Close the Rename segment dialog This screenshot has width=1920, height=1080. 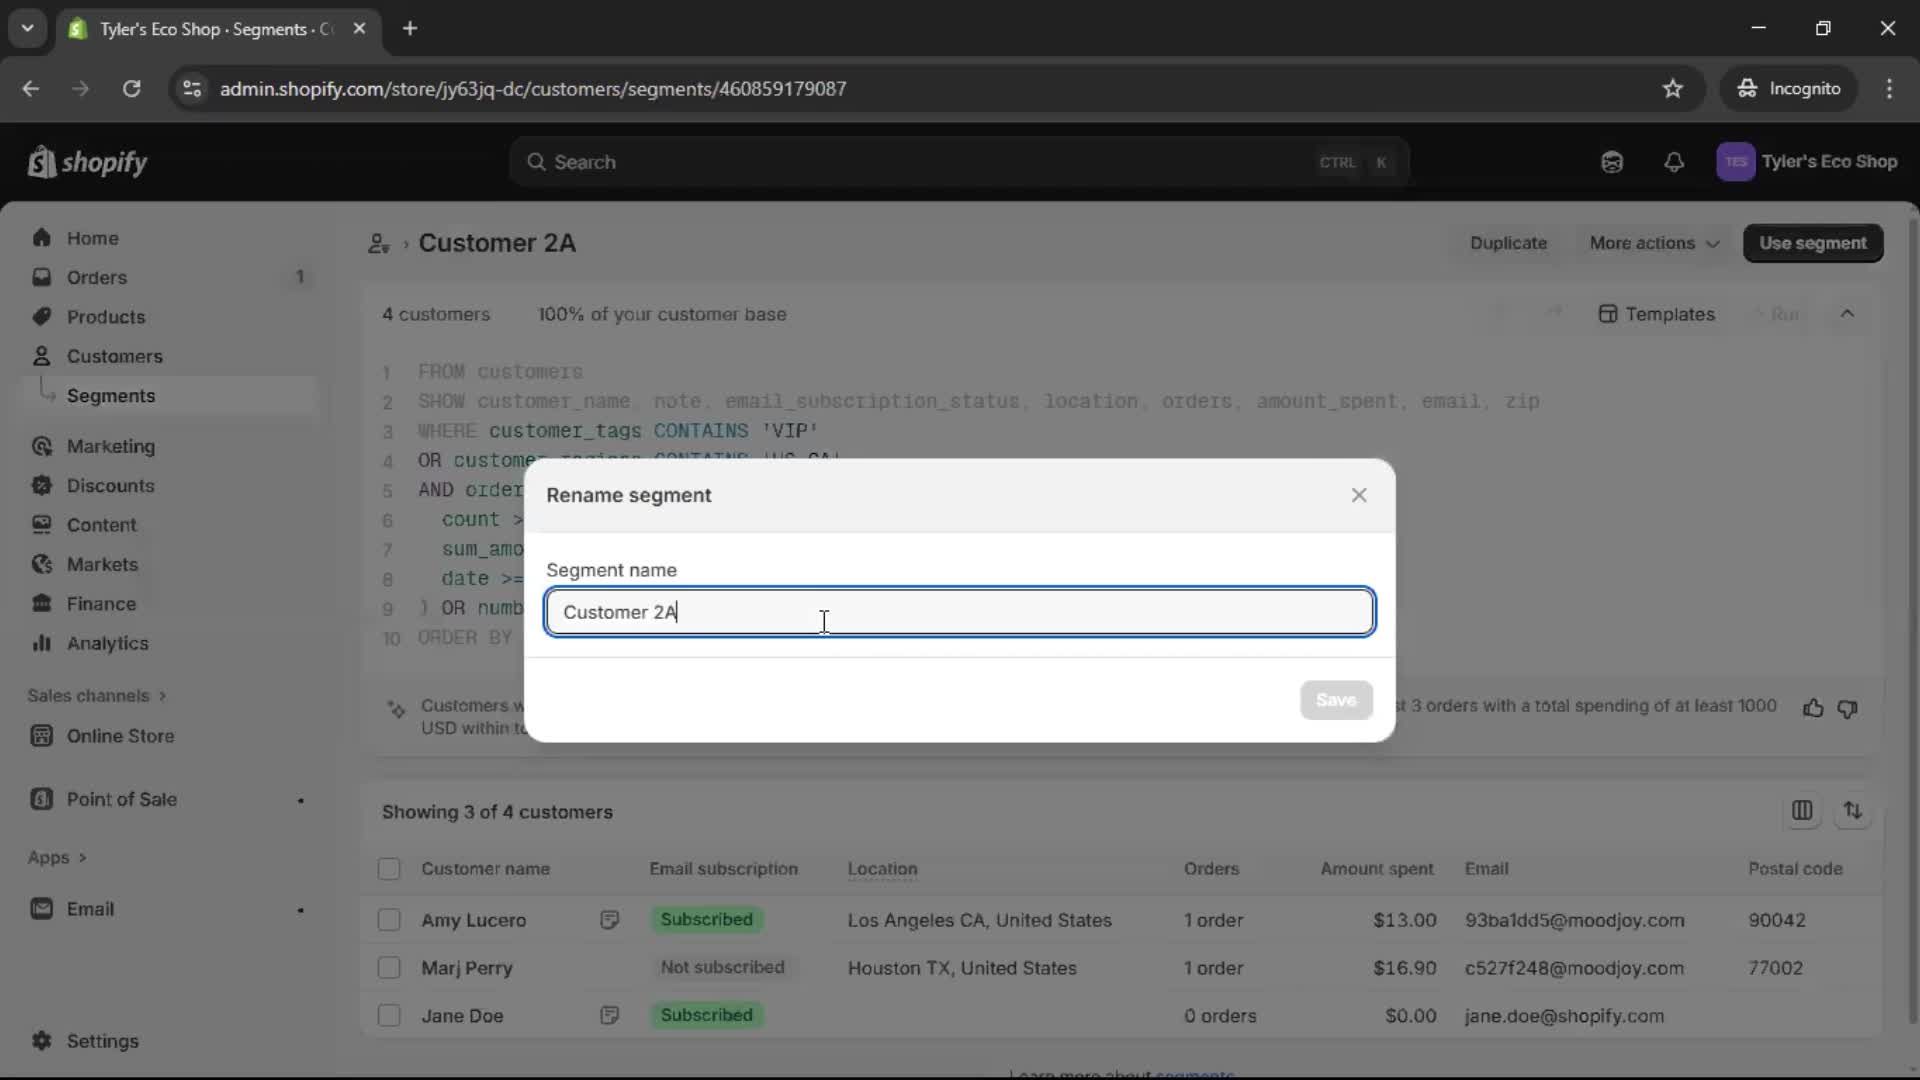click(1358, 495)
